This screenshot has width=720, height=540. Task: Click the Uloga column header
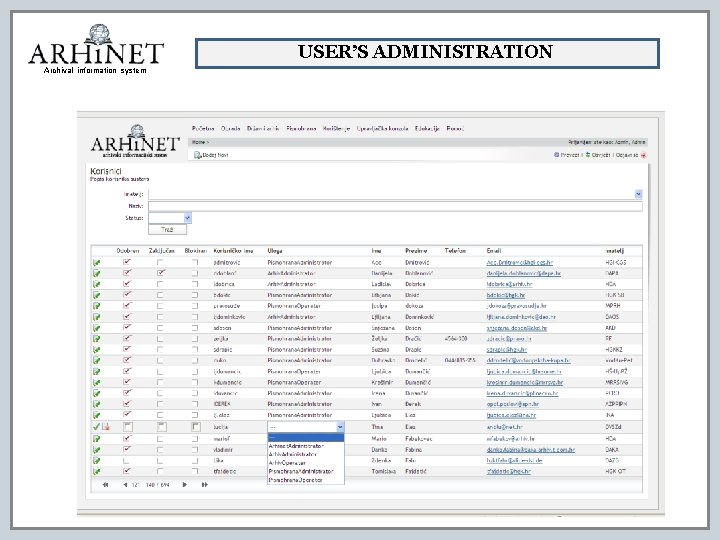pos(275,251)
